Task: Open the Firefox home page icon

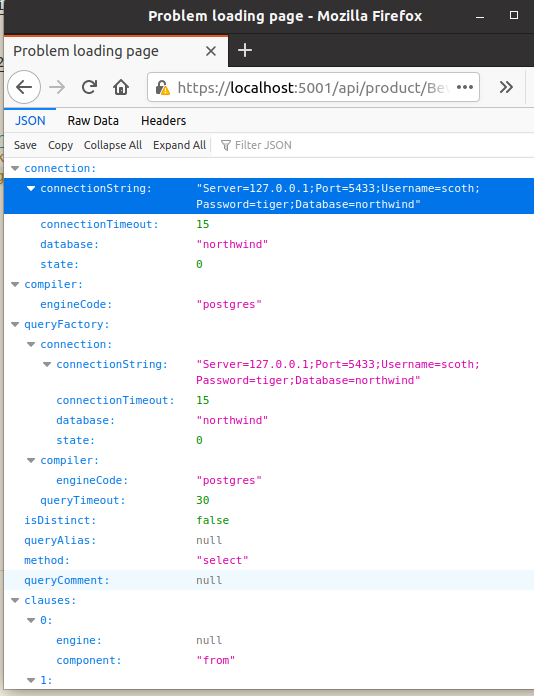Action: pos(121,87)
